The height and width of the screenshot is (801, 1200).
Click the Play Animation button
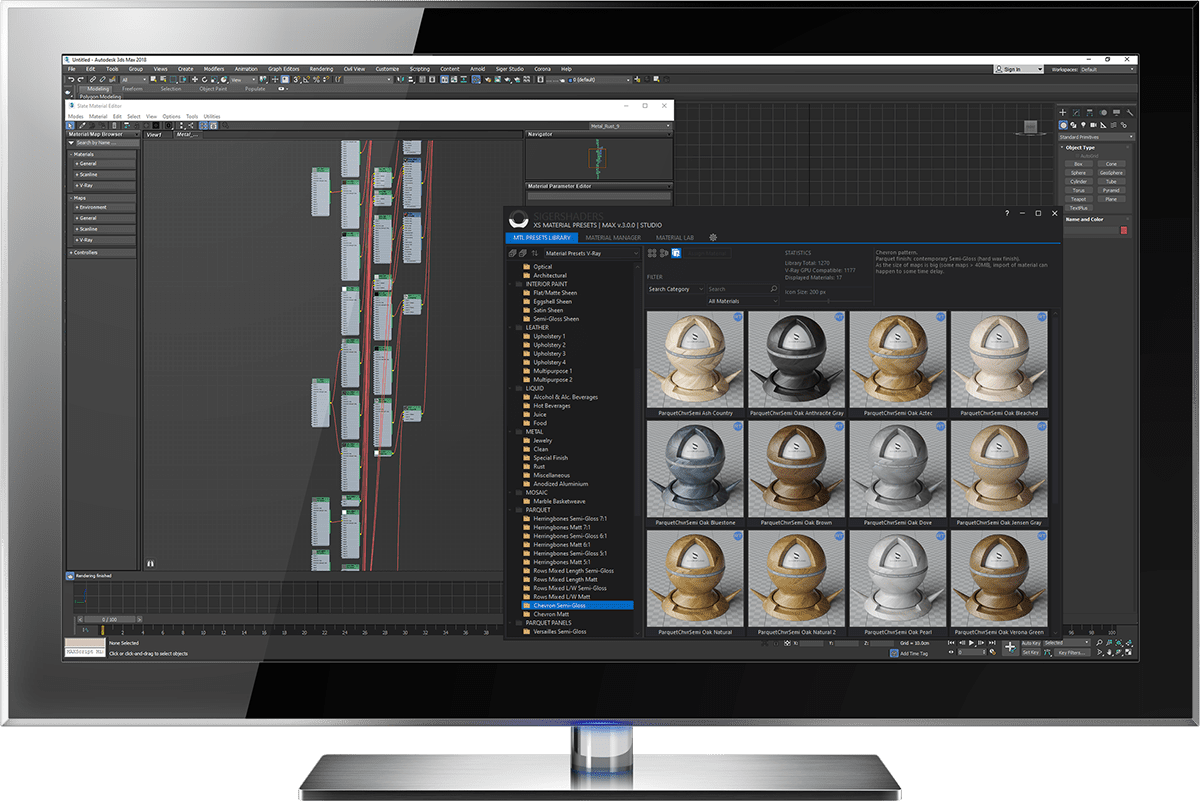click(x=971, y=643)
